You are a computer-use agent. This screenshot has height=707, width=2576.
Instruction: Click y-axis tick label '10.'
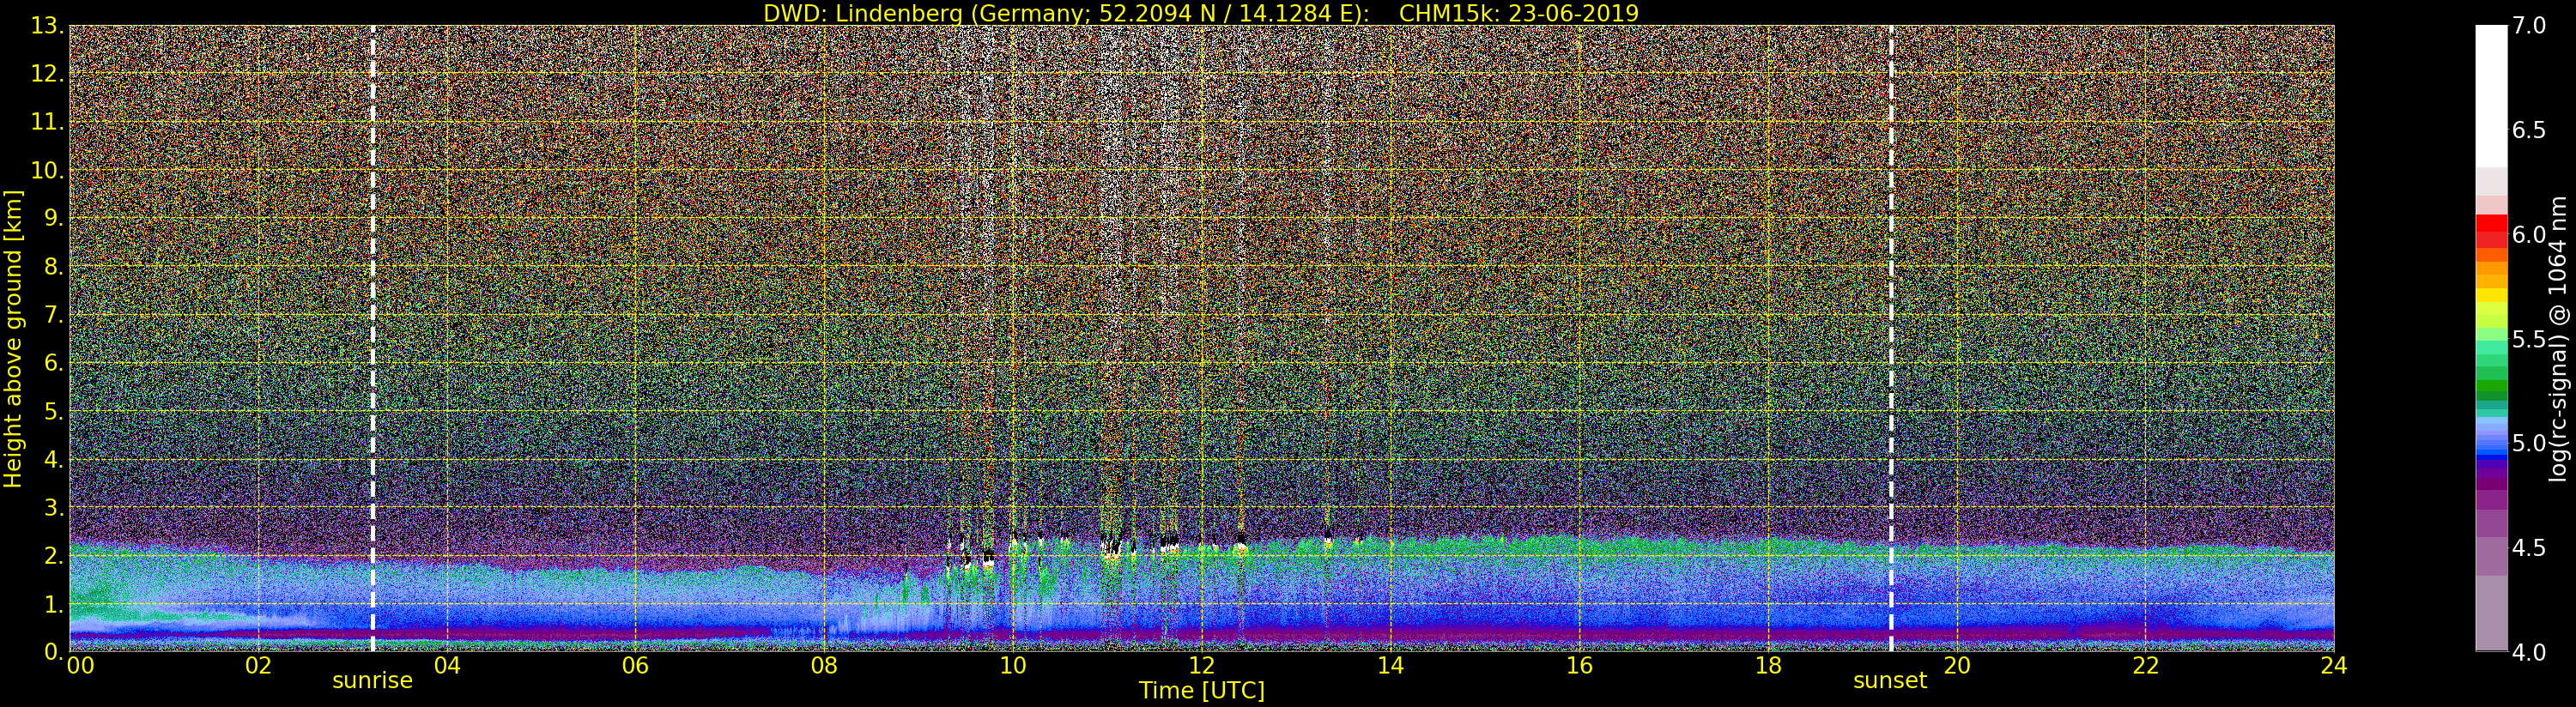click(47, 170)
